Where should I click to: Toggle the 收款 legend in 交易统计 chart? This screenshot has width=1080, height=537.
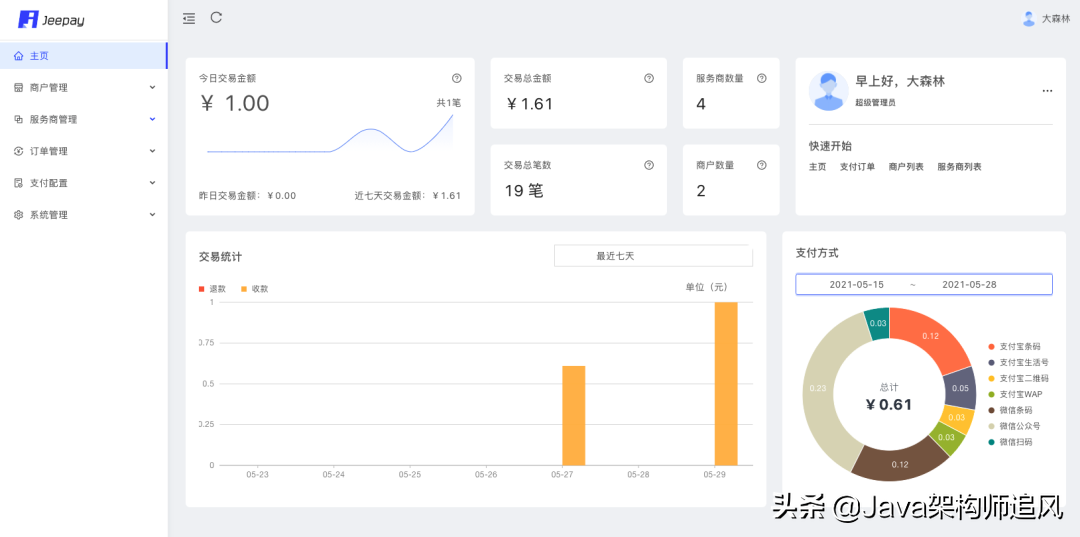255,288
